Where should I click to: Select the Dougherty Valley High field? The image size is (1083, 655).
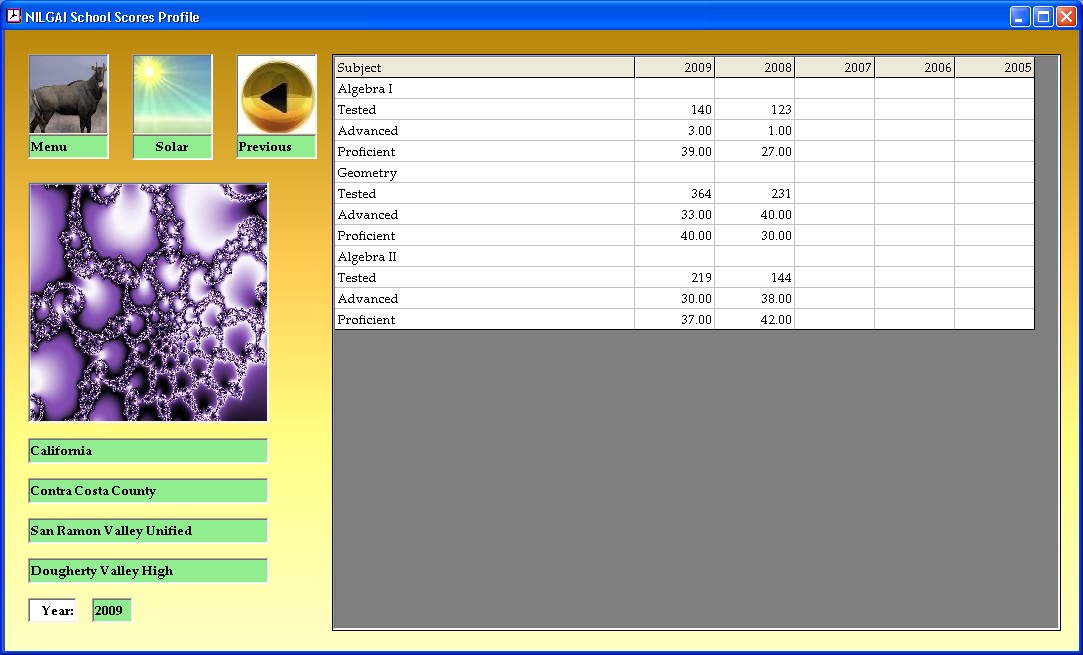148,571
